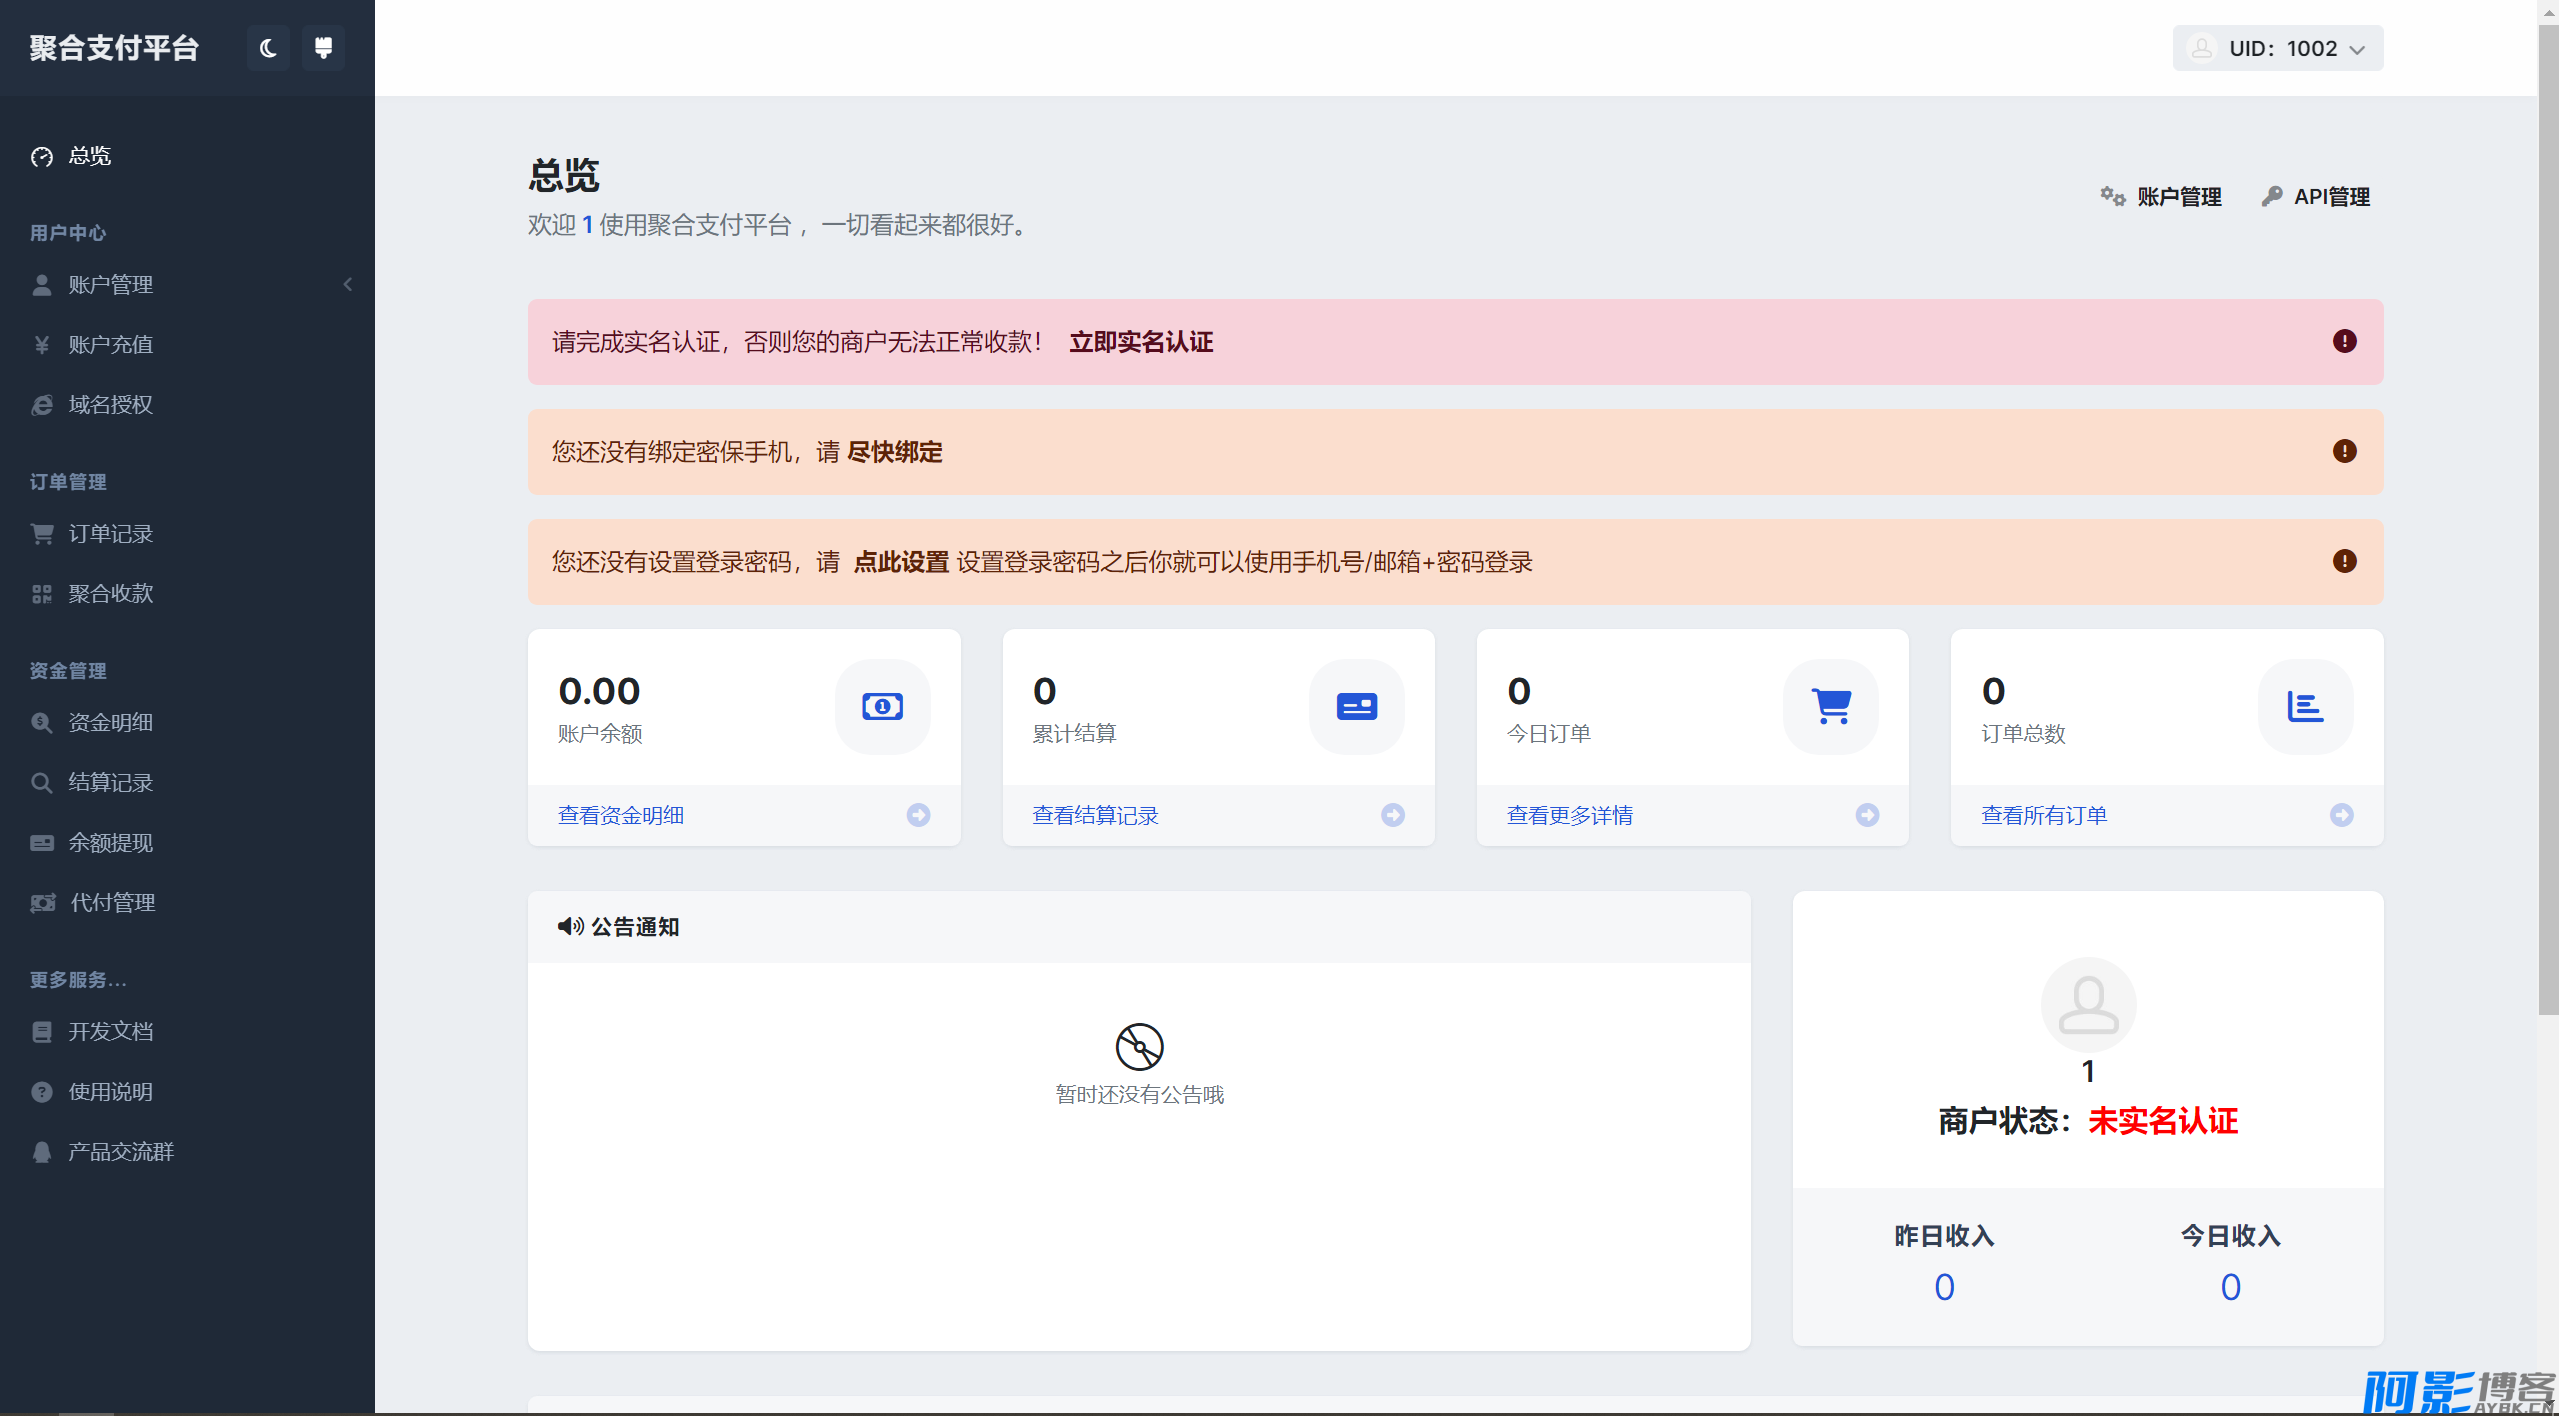Click the 昨日收入 value
The width and height of the screenshot is (2559, 1416).
[x=1944, y=1287]
